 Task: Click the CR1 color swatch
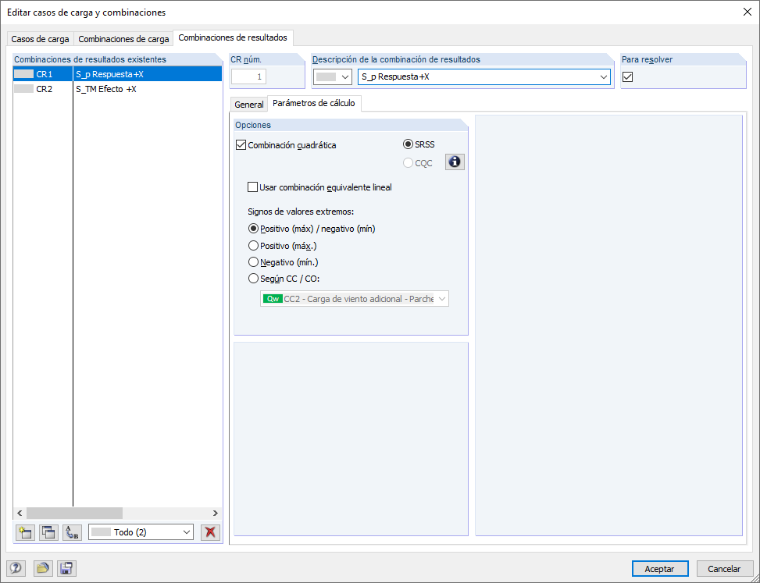click(24, 74)
